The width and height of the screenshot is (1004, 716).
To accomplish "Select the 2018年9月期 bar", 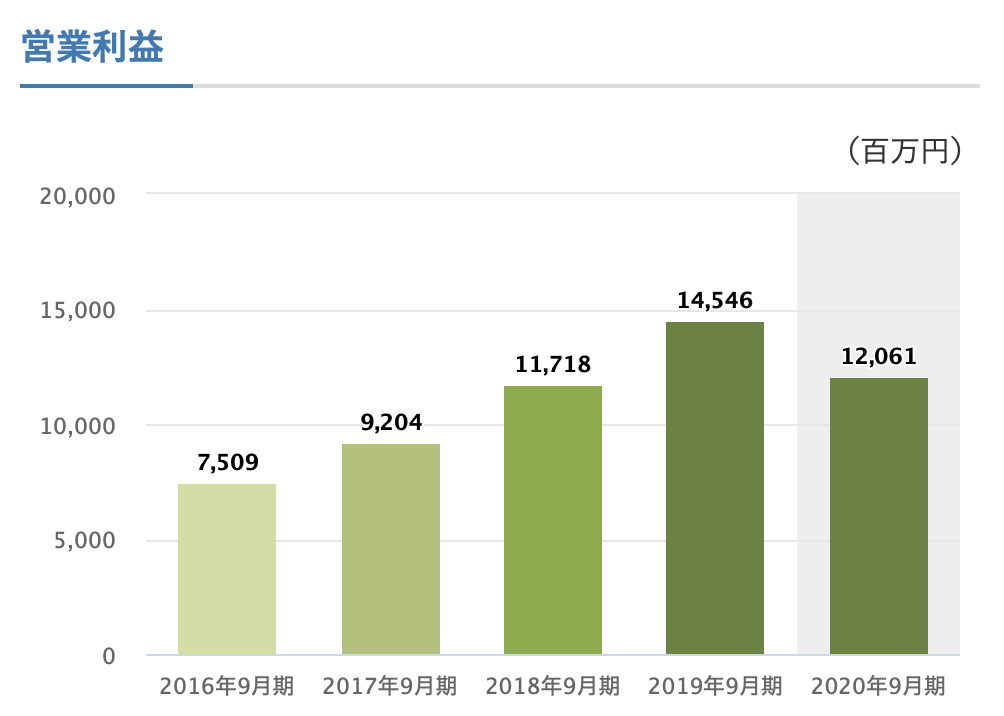I will click(x=553, y=520).
